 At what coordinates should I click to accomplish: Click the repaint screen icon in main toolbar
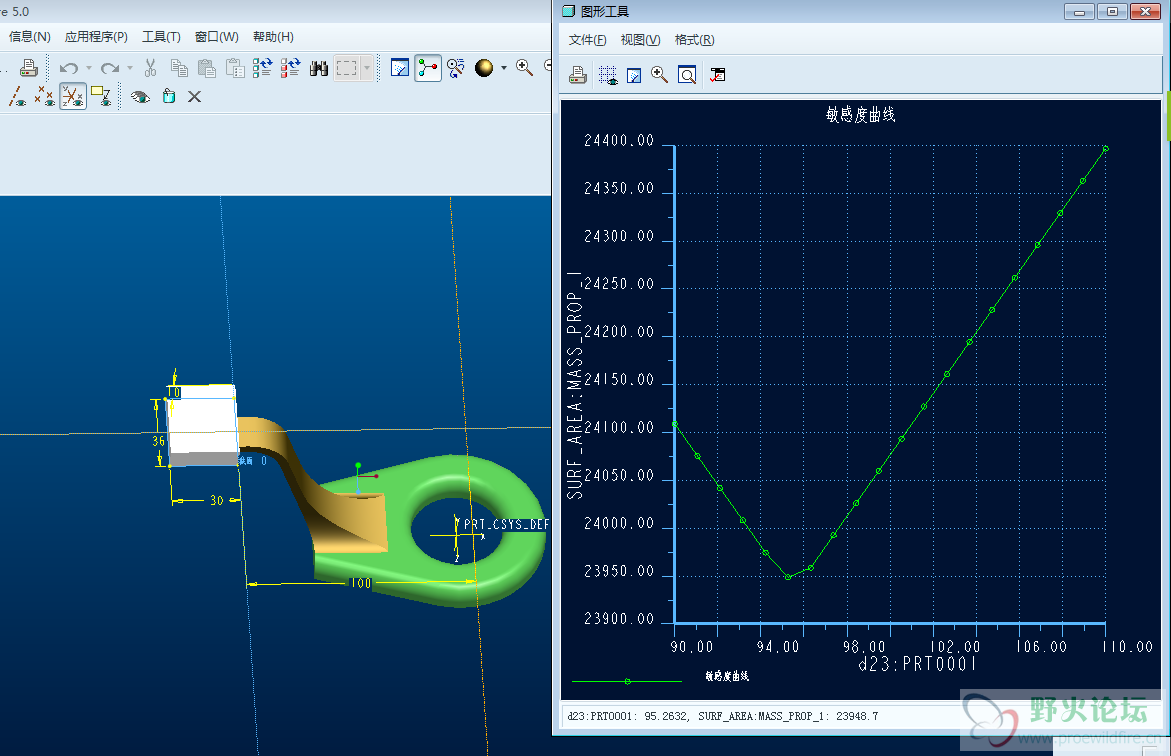400,68
